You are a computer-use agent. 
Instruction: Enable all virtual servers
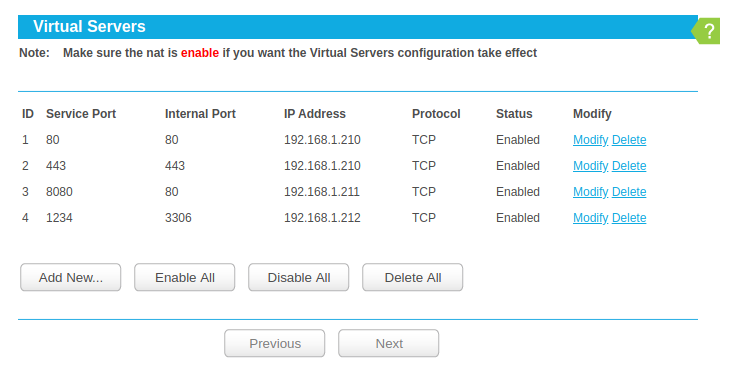click(185, 277)
